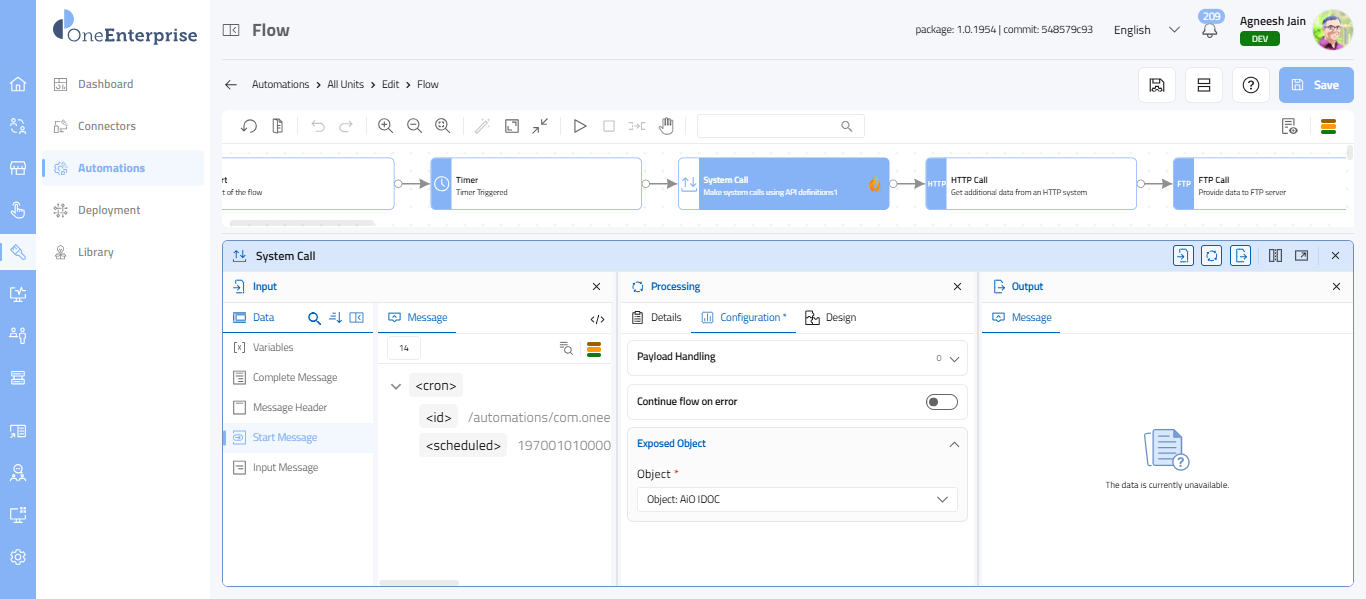Switch to the Design tab

click(831, 317)
